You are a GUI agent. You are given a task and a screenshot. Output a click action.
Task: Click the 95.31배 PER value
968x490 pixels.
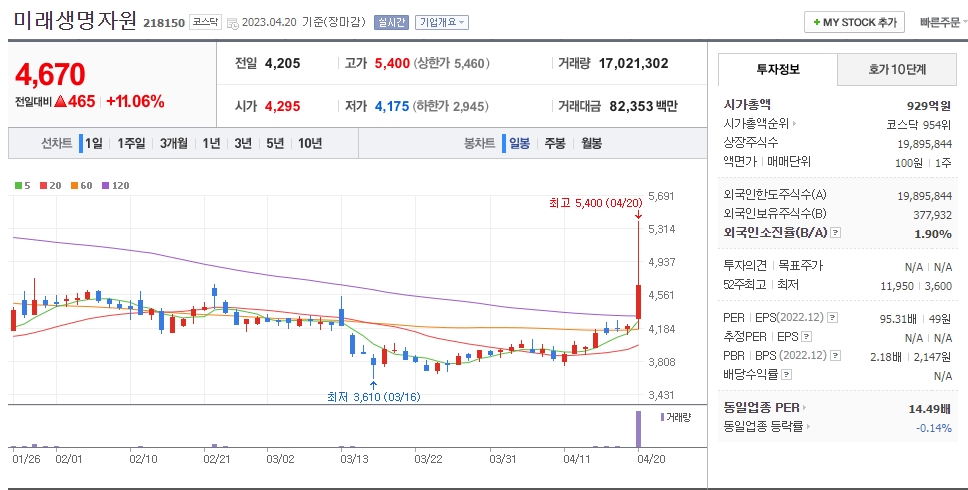coord(898,319)
